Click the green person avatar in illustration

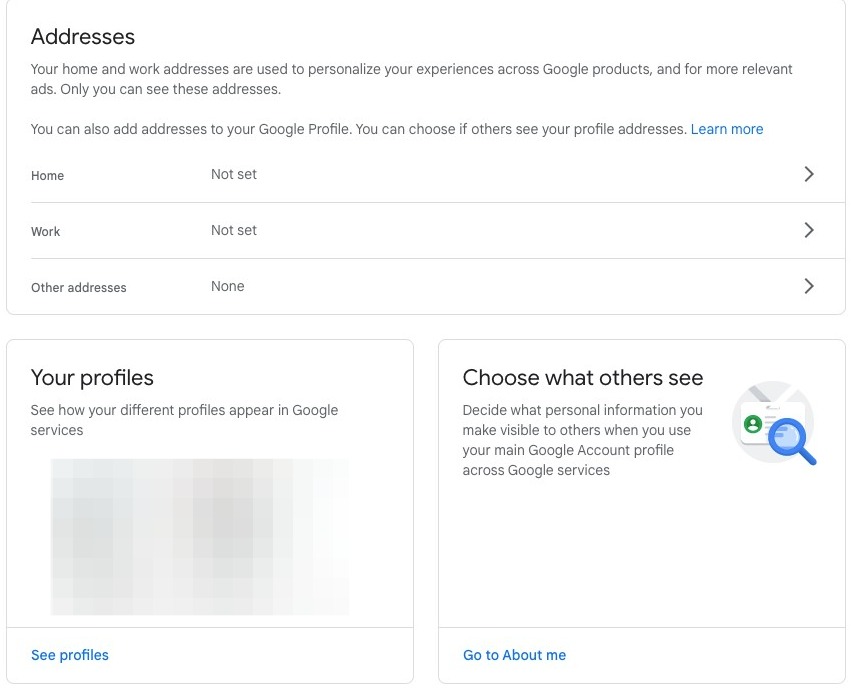click(x=753, y=425)
